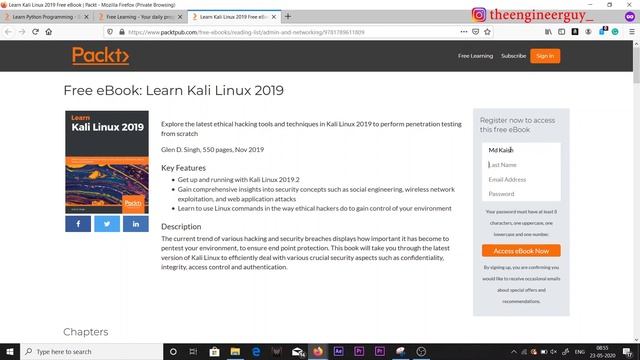Click the orange Sign In button
The height and width of the screenshot is (360, 640).
coord(545,56)
